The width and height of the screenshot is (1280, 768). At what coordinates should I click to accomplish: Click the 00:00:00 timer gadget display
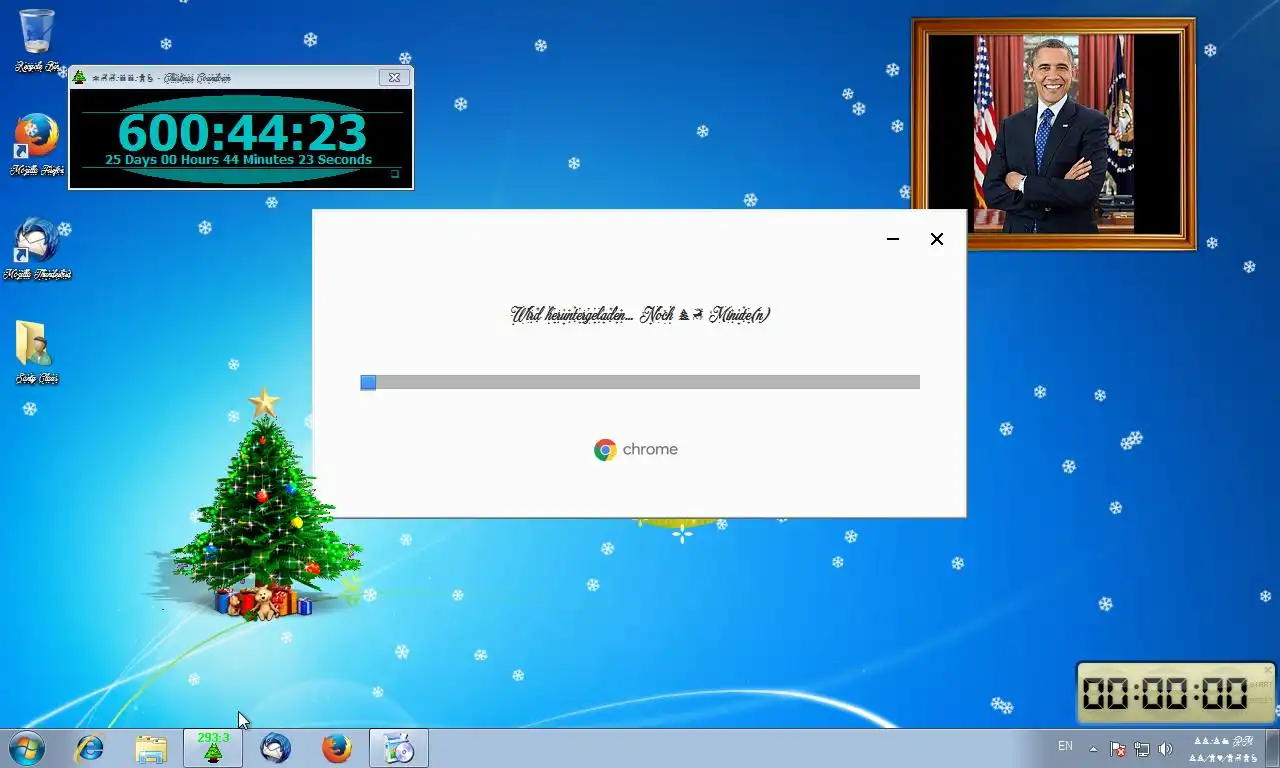1164,693
